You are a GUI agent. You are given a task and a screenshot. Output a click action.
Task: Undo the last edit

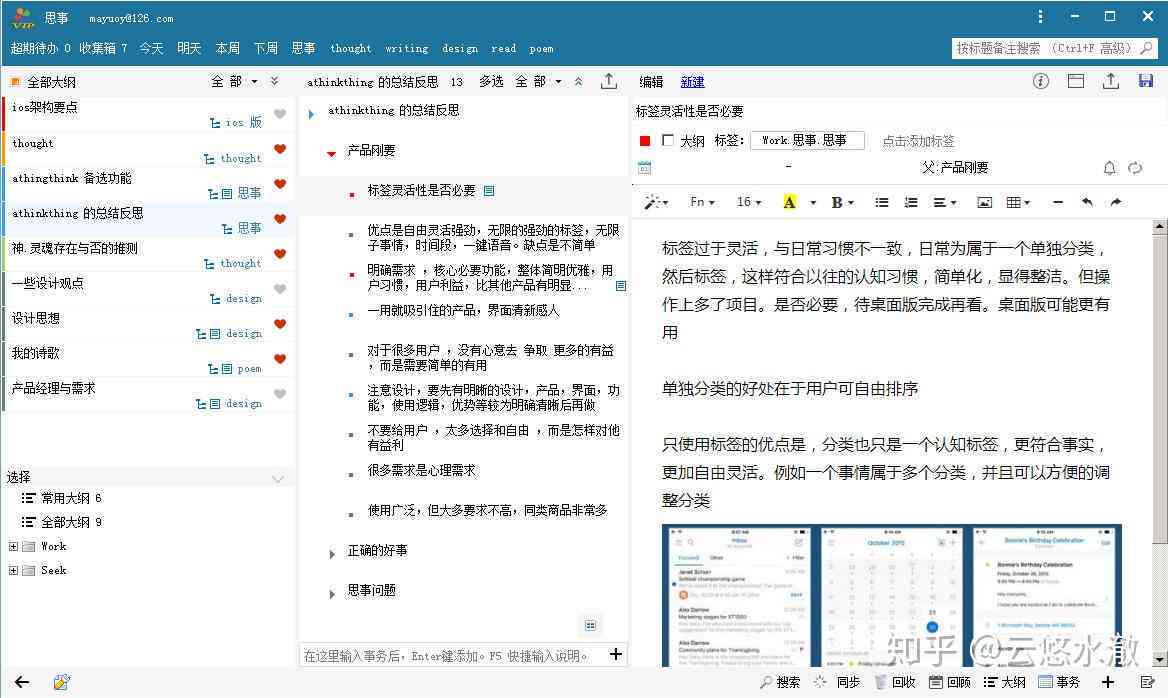(1087, 202)
